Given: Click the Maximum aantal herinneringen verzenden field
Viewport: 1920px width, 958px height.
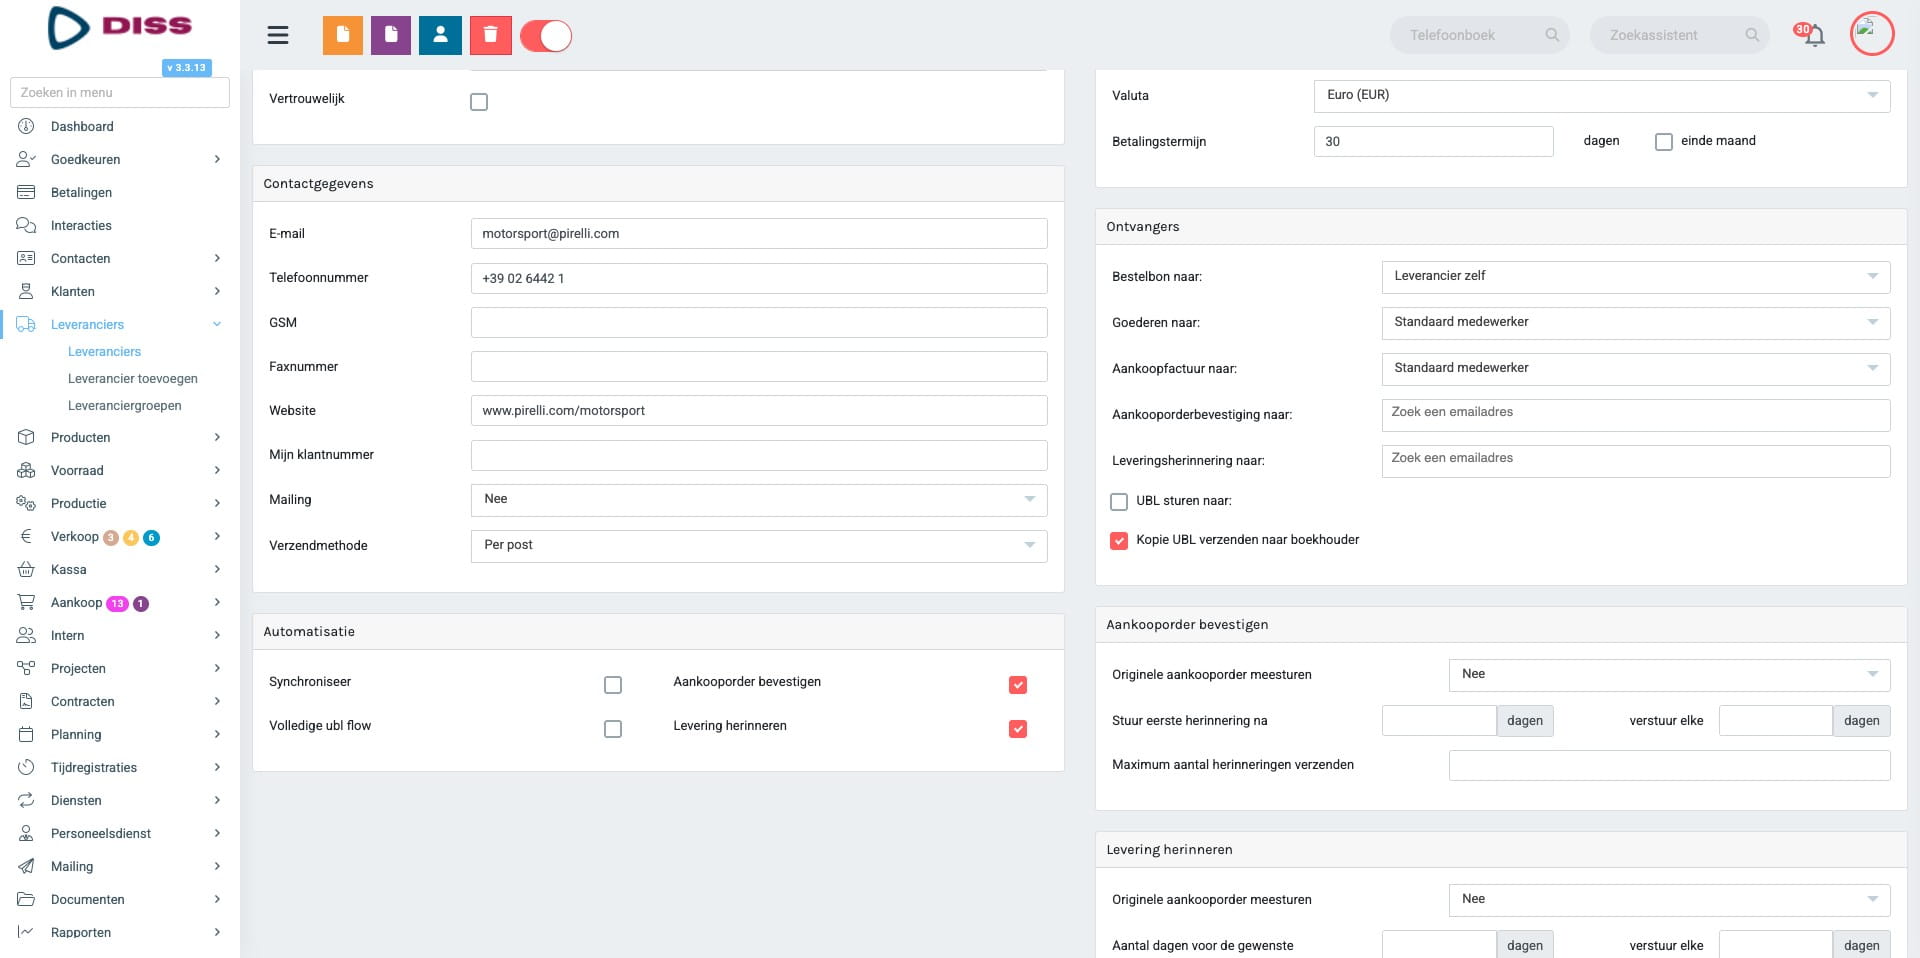Looking at the screenshot, I should pos(1670,765).
